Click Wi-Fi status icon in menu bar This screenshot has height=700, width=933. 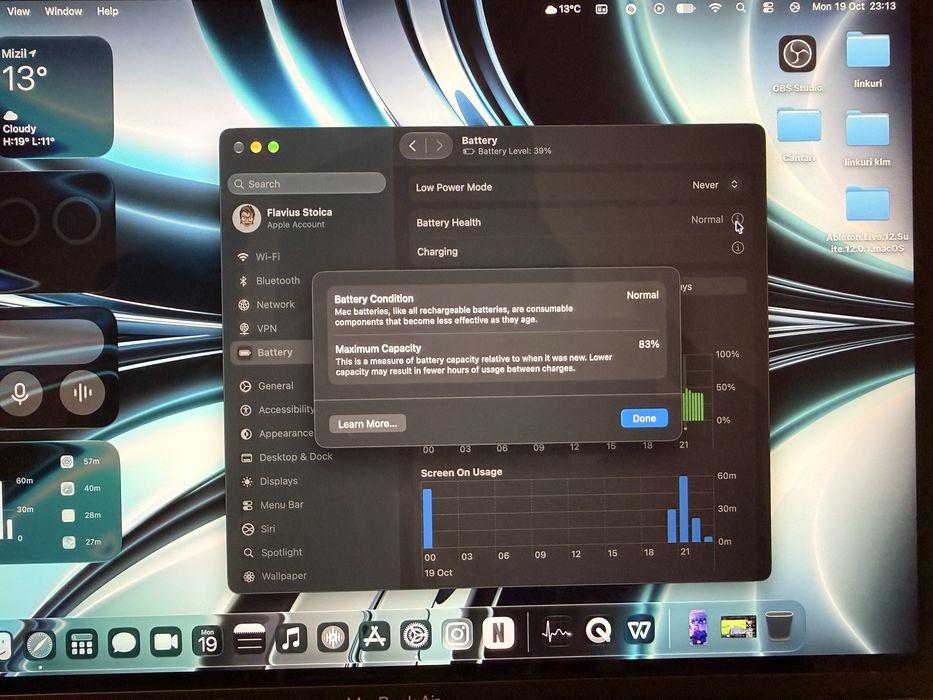715,8
